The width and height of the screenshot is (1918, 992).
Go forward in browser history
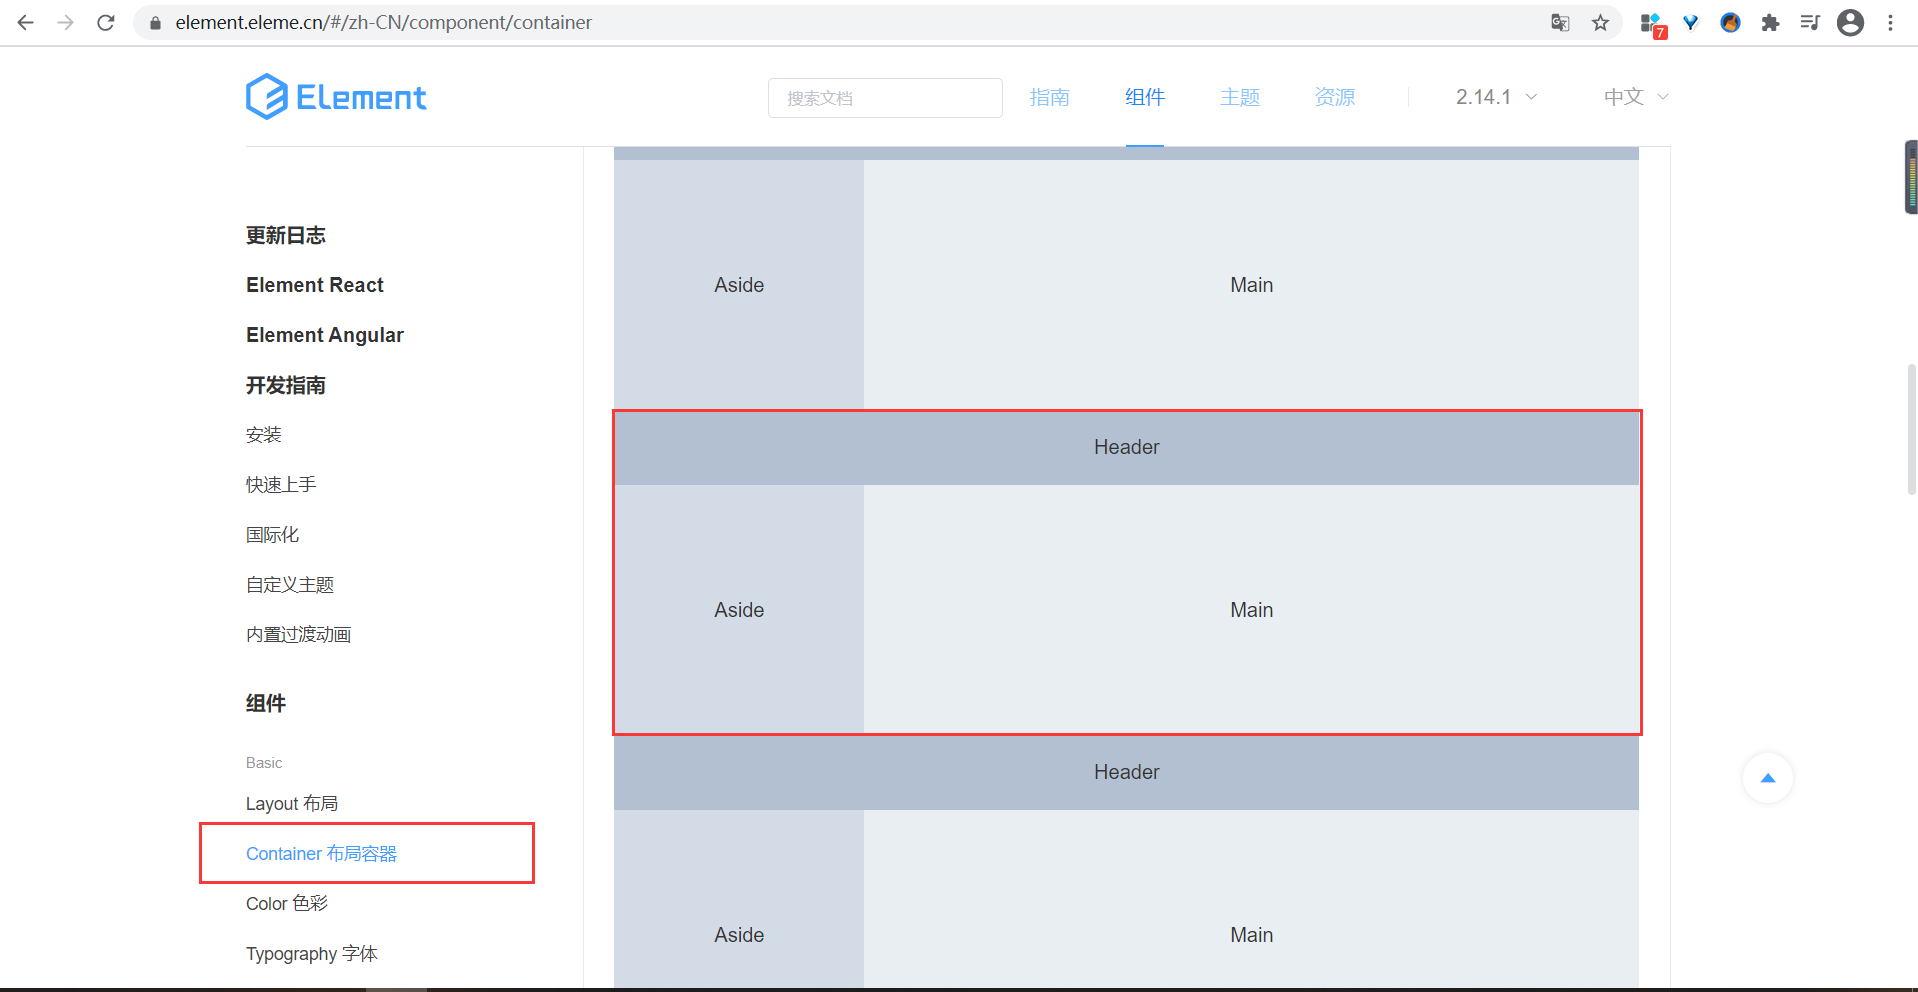tap(66, 22)
